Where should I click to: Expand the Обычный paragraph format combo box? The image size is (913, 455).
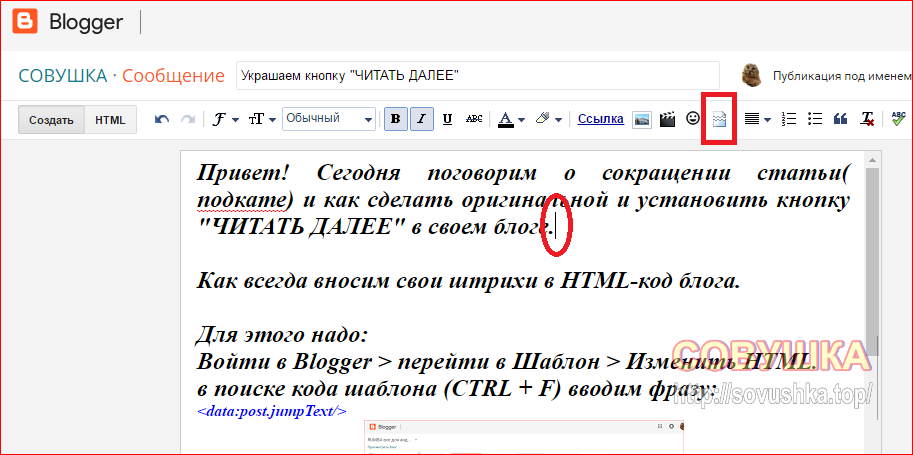click(329, 119)
